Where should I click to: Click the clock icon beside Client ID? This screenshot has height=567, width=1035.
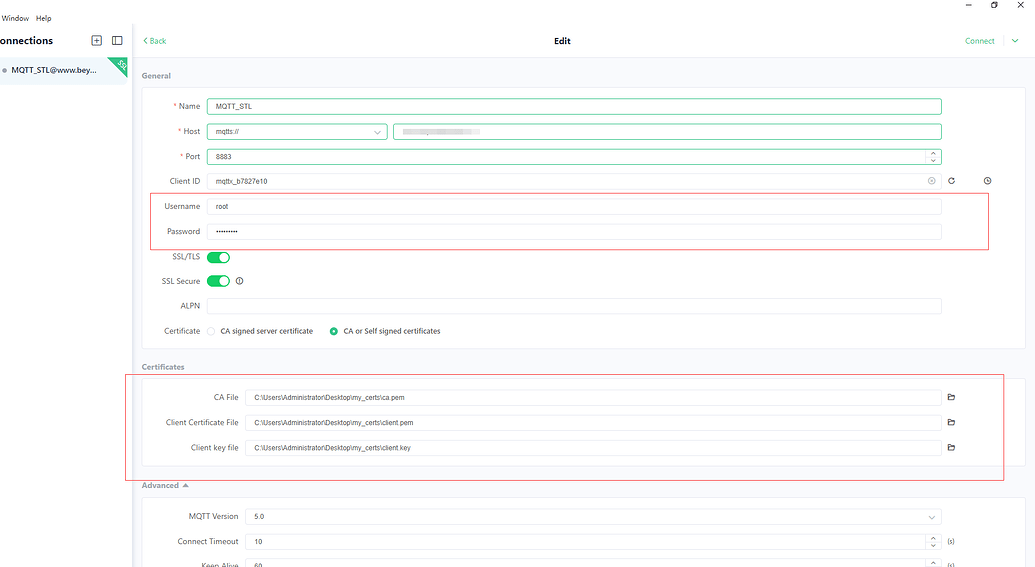point(987,181)
